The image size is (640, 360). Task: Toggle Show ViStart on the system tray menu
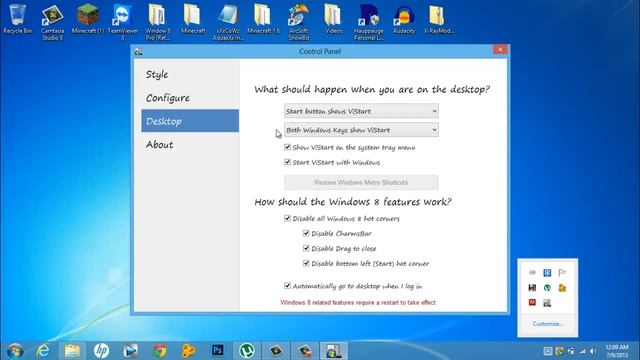coord(287,147)
